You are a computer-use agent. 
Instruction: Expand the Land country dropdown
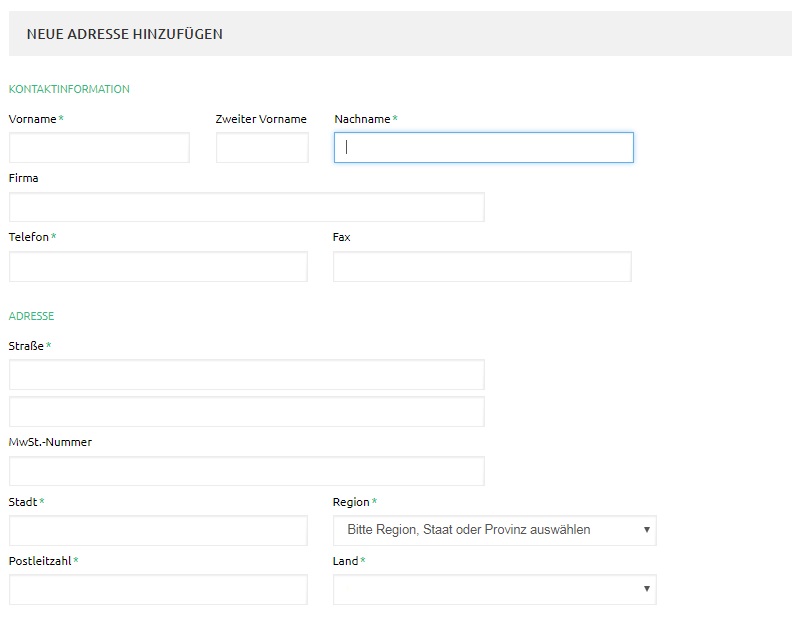click(494, 590)
